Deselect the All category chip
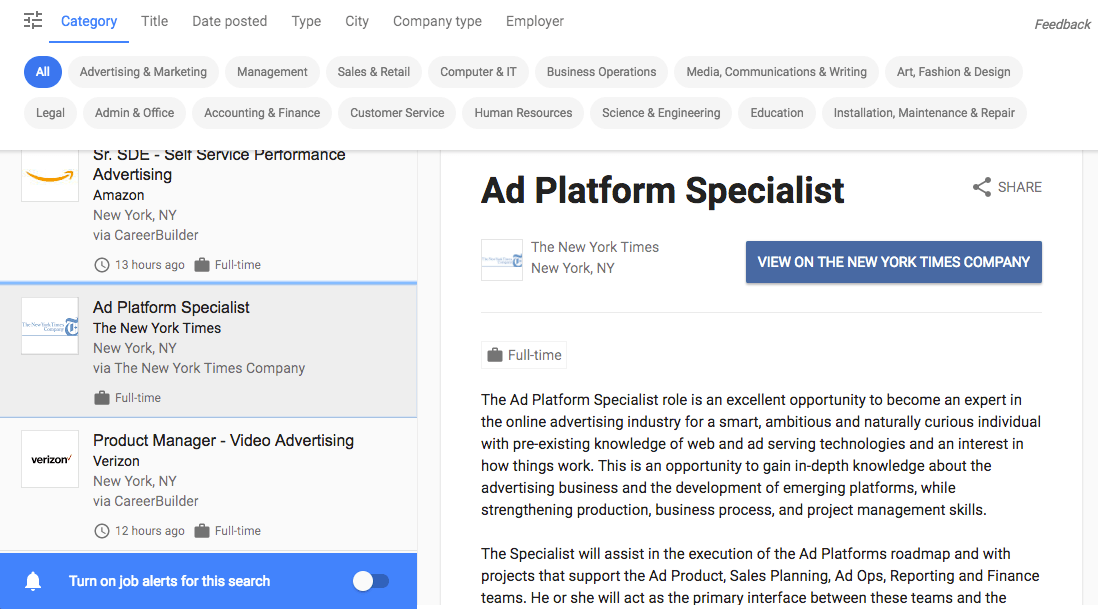Image resolution: width=1098 pixels, height=609 pixels. [42, 72]
